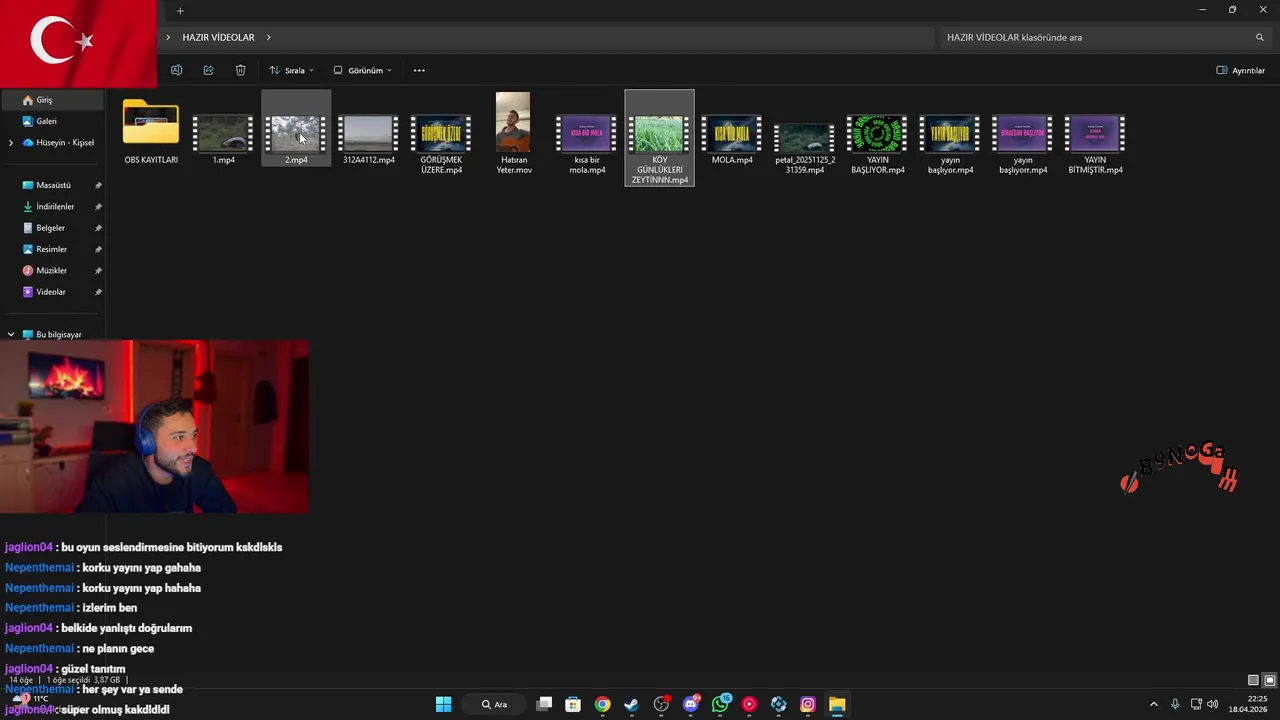Open the three-dots See more menu

(419, 71)
